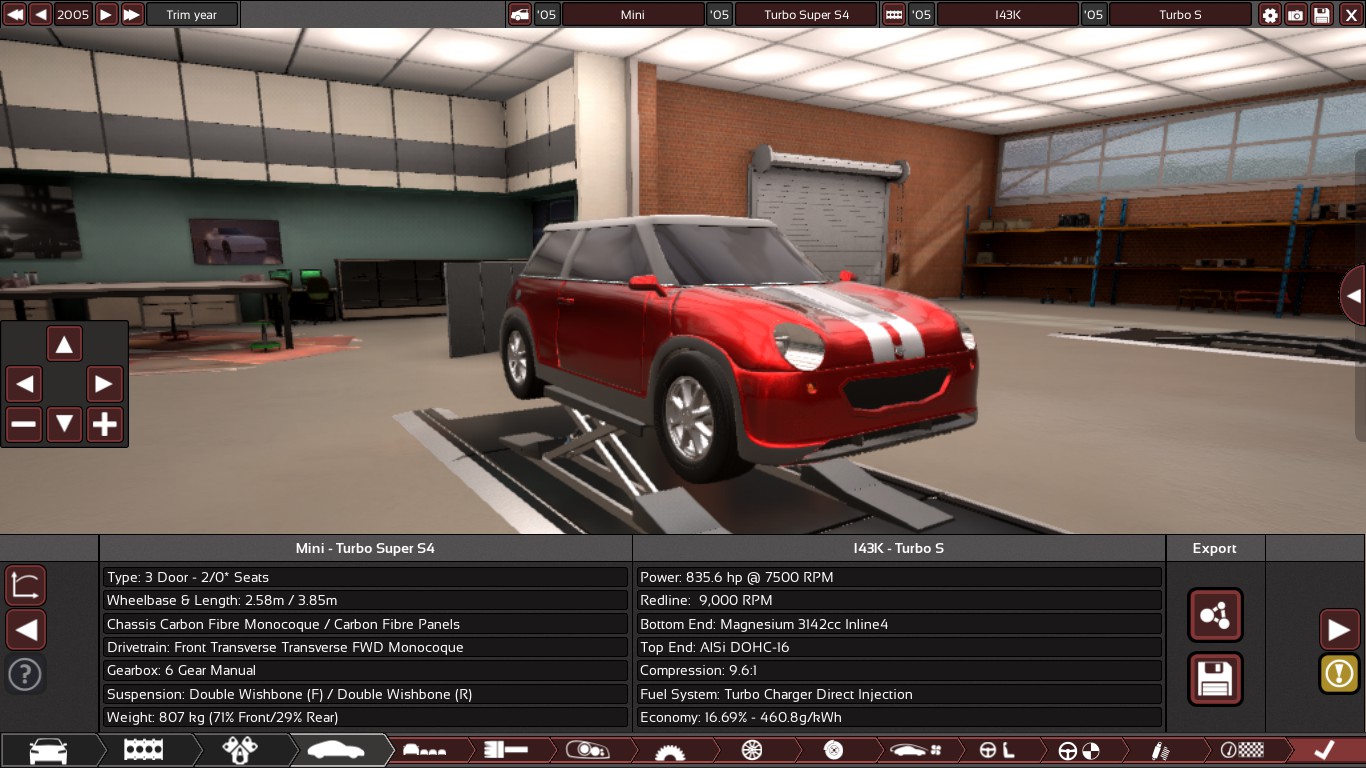Viewport: 1366px width, 768px height.
Task: Click the Drivetrain Front Transverse FWD row
Action: 365,647
